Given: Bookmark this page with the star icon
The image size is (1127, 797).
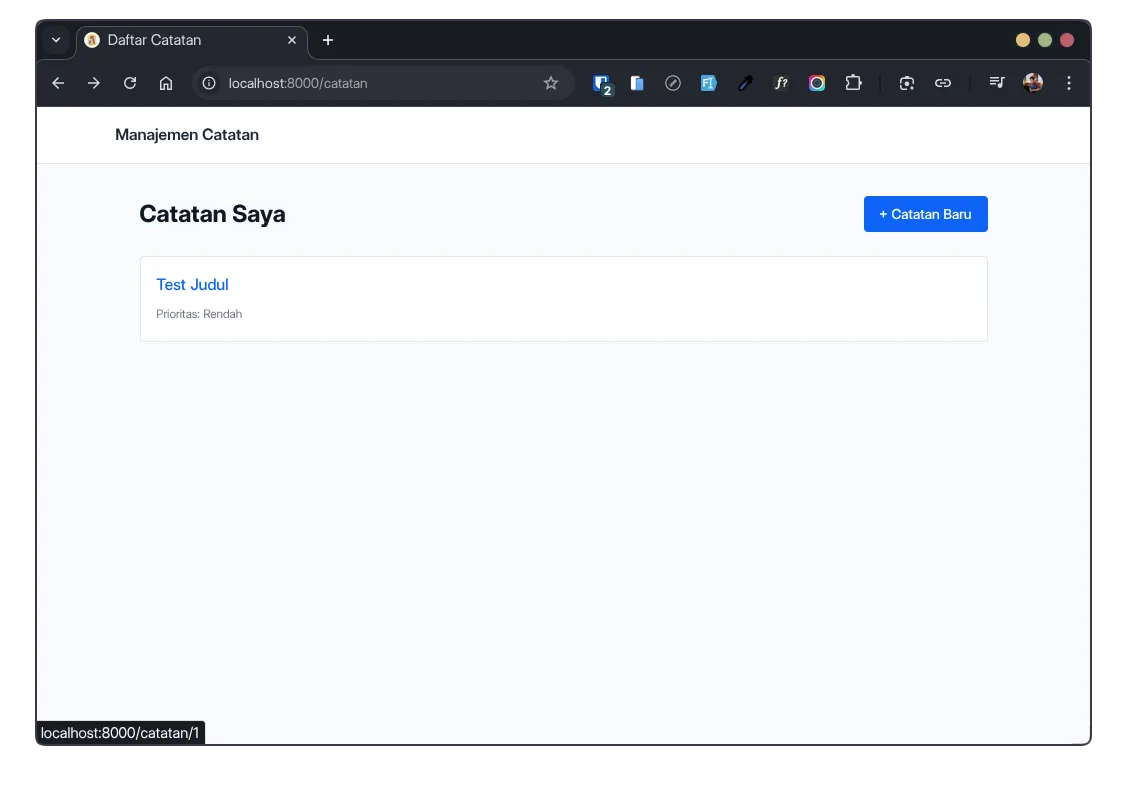Looking at the screenshot, I should (551, 84).
